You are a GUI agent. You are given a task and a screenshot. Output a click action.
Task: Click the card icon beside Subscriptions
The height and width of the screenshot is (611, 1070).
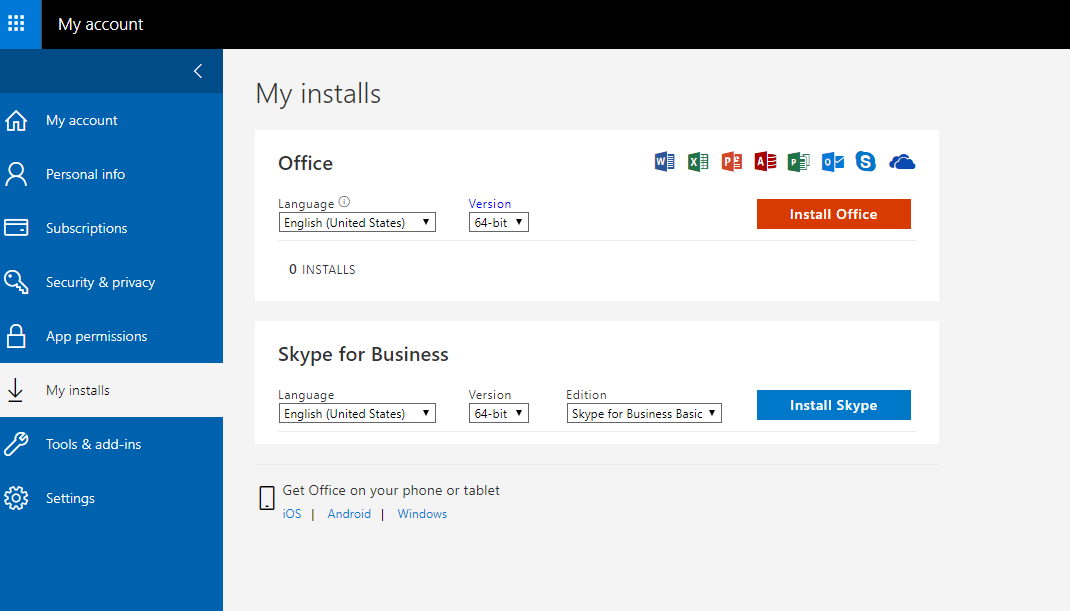pyautogui.click(x=16, y=227)
